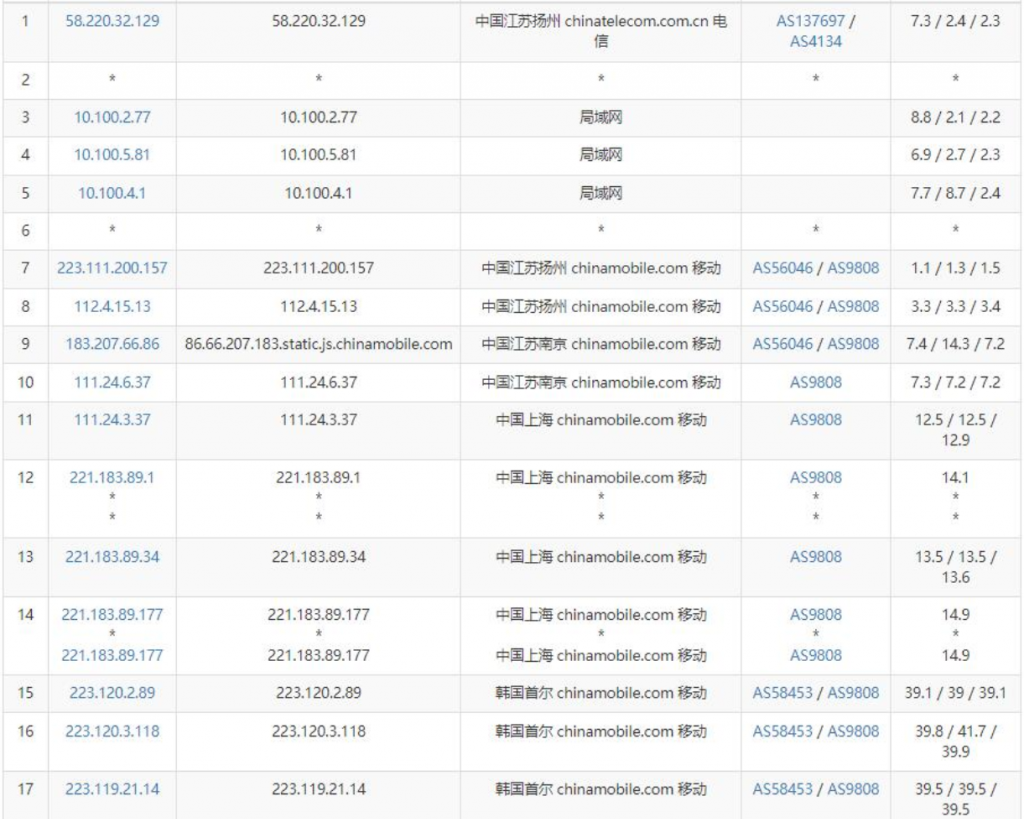The width and height of the screenshot is (1024, 819).
Task: Open the blue 183.207.66.86 IP link
Action: [x=112, y=344]
